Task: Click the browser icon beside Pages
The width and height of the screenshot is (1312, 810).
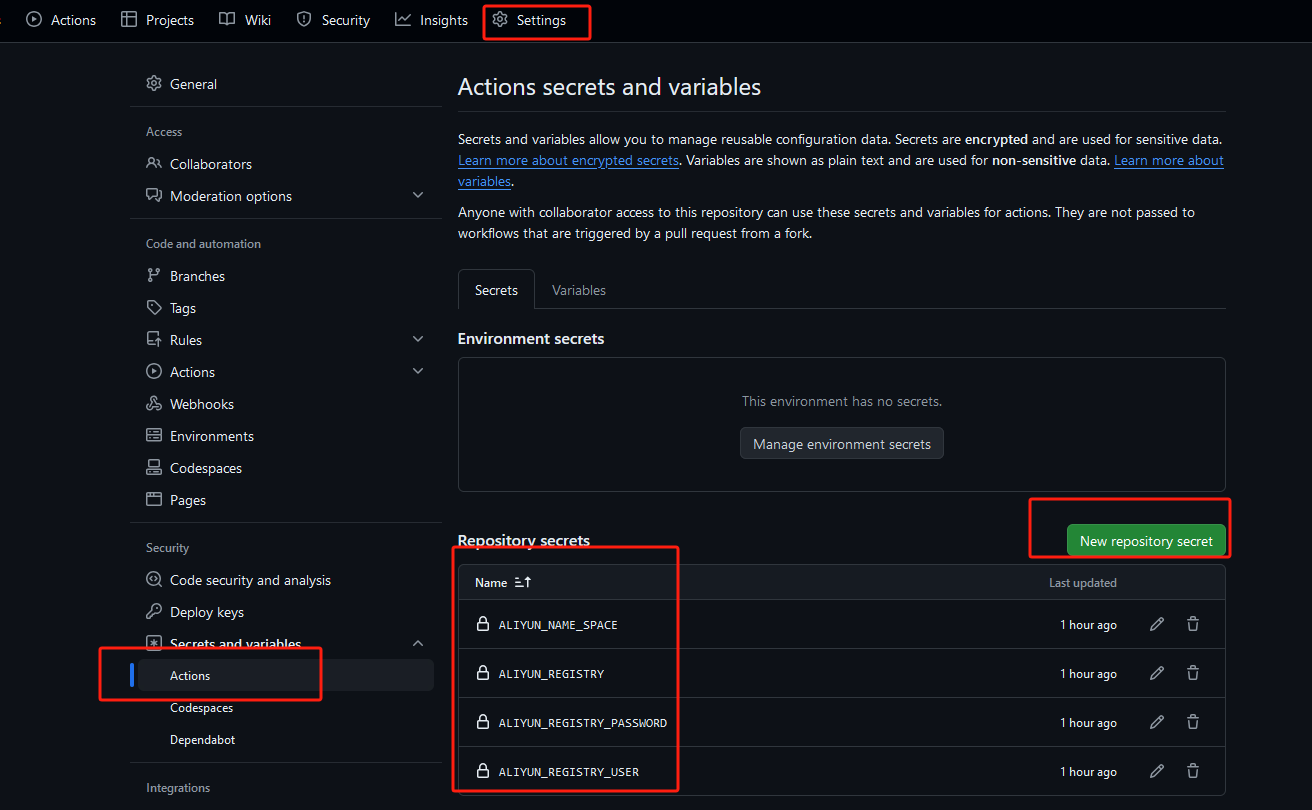Action: pos(154,500)
